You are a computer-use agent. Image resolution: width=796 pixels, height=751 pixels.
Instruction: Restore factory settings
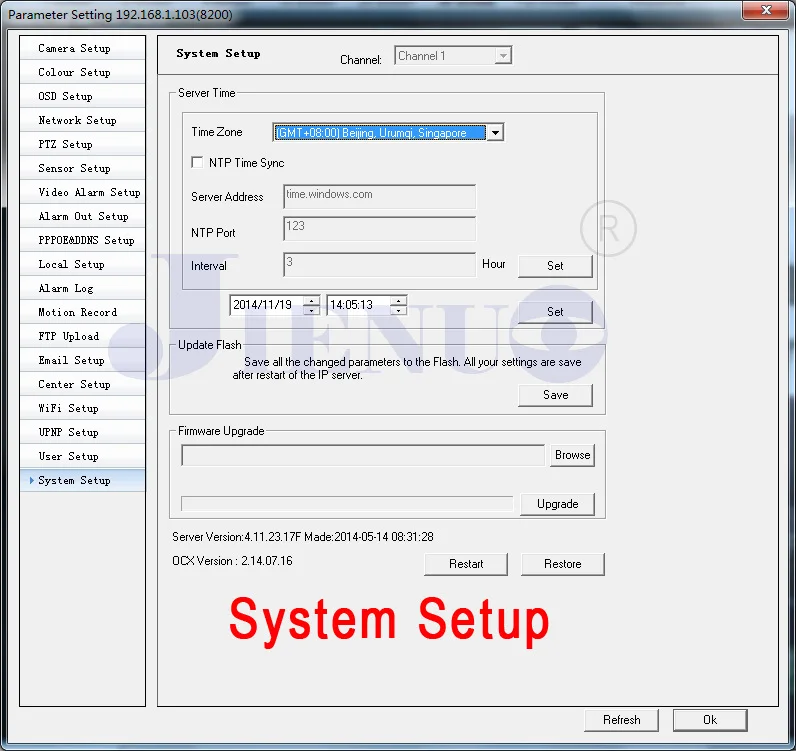pyautogui.click(x=562, y=564)
